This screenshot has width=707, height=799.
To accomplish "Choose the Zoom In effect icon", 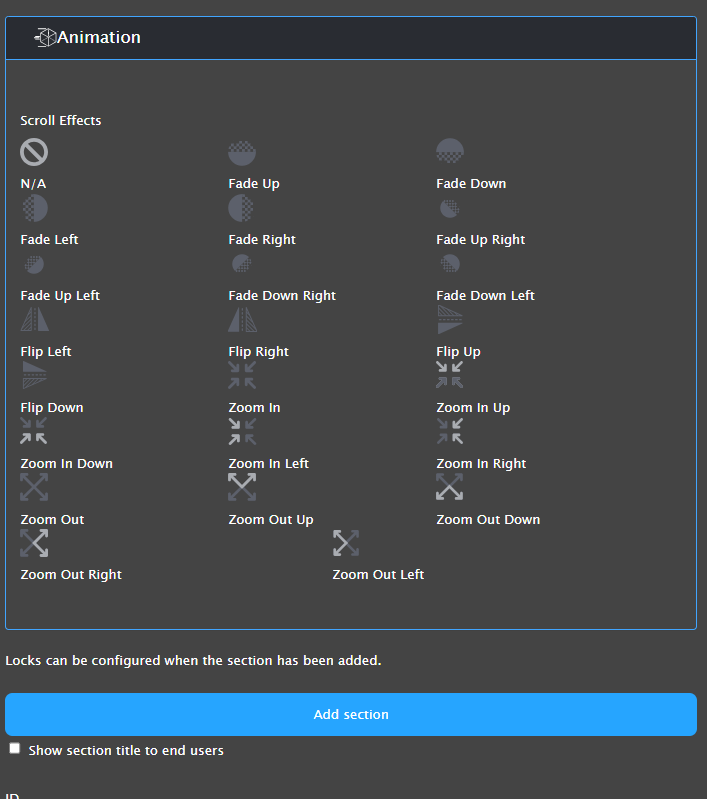I will (242, 375).
